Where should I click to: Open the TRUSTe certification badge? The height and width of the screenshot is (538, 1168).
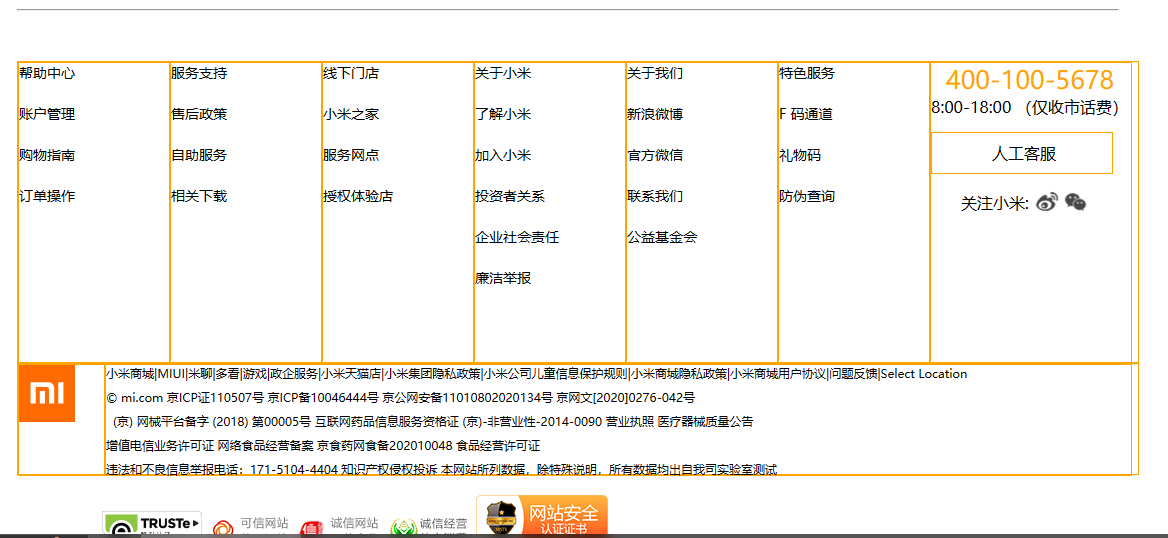(x=151, y=524)
